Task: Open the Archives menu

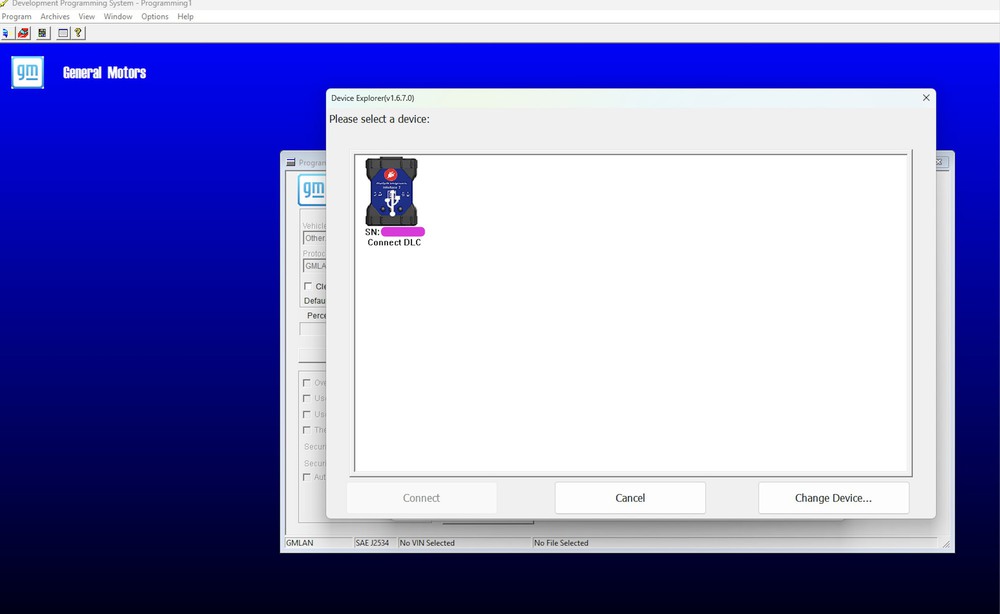Action: (x=55, y=17)
